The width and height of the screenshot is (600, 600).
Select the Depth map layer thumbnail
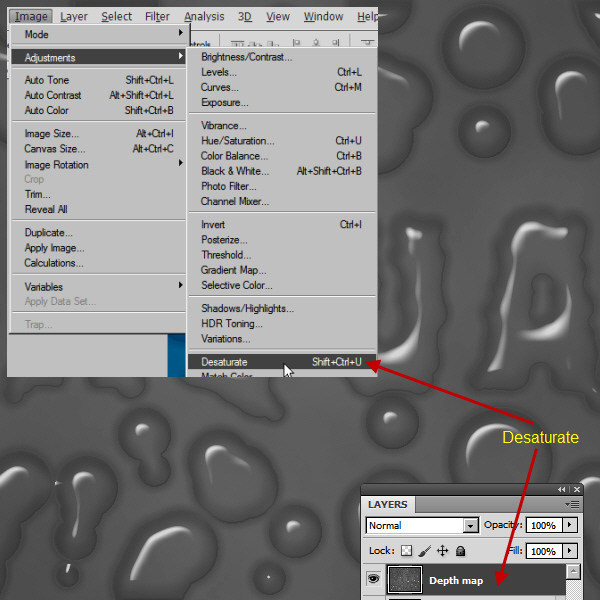point(403,581)
